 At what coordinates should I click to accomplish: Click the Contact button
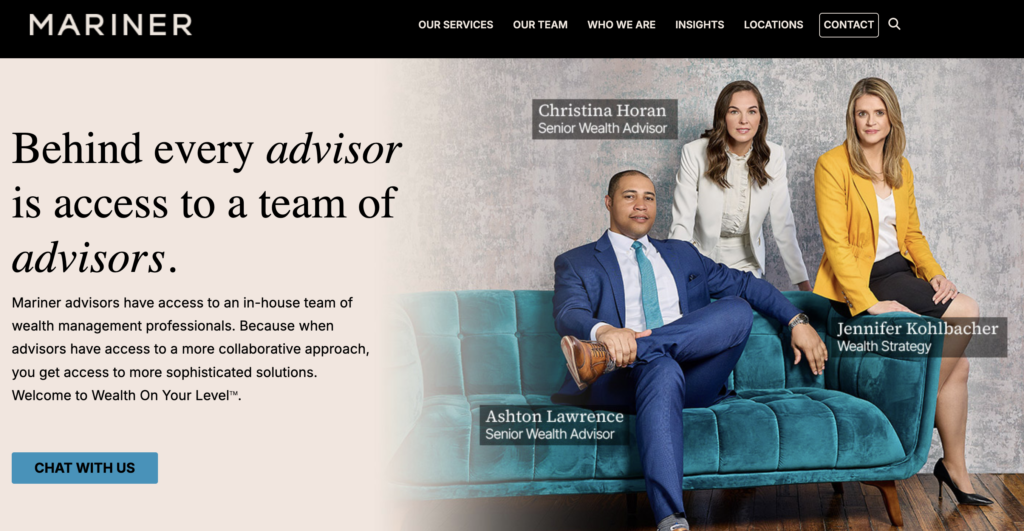tap(848, 25)
